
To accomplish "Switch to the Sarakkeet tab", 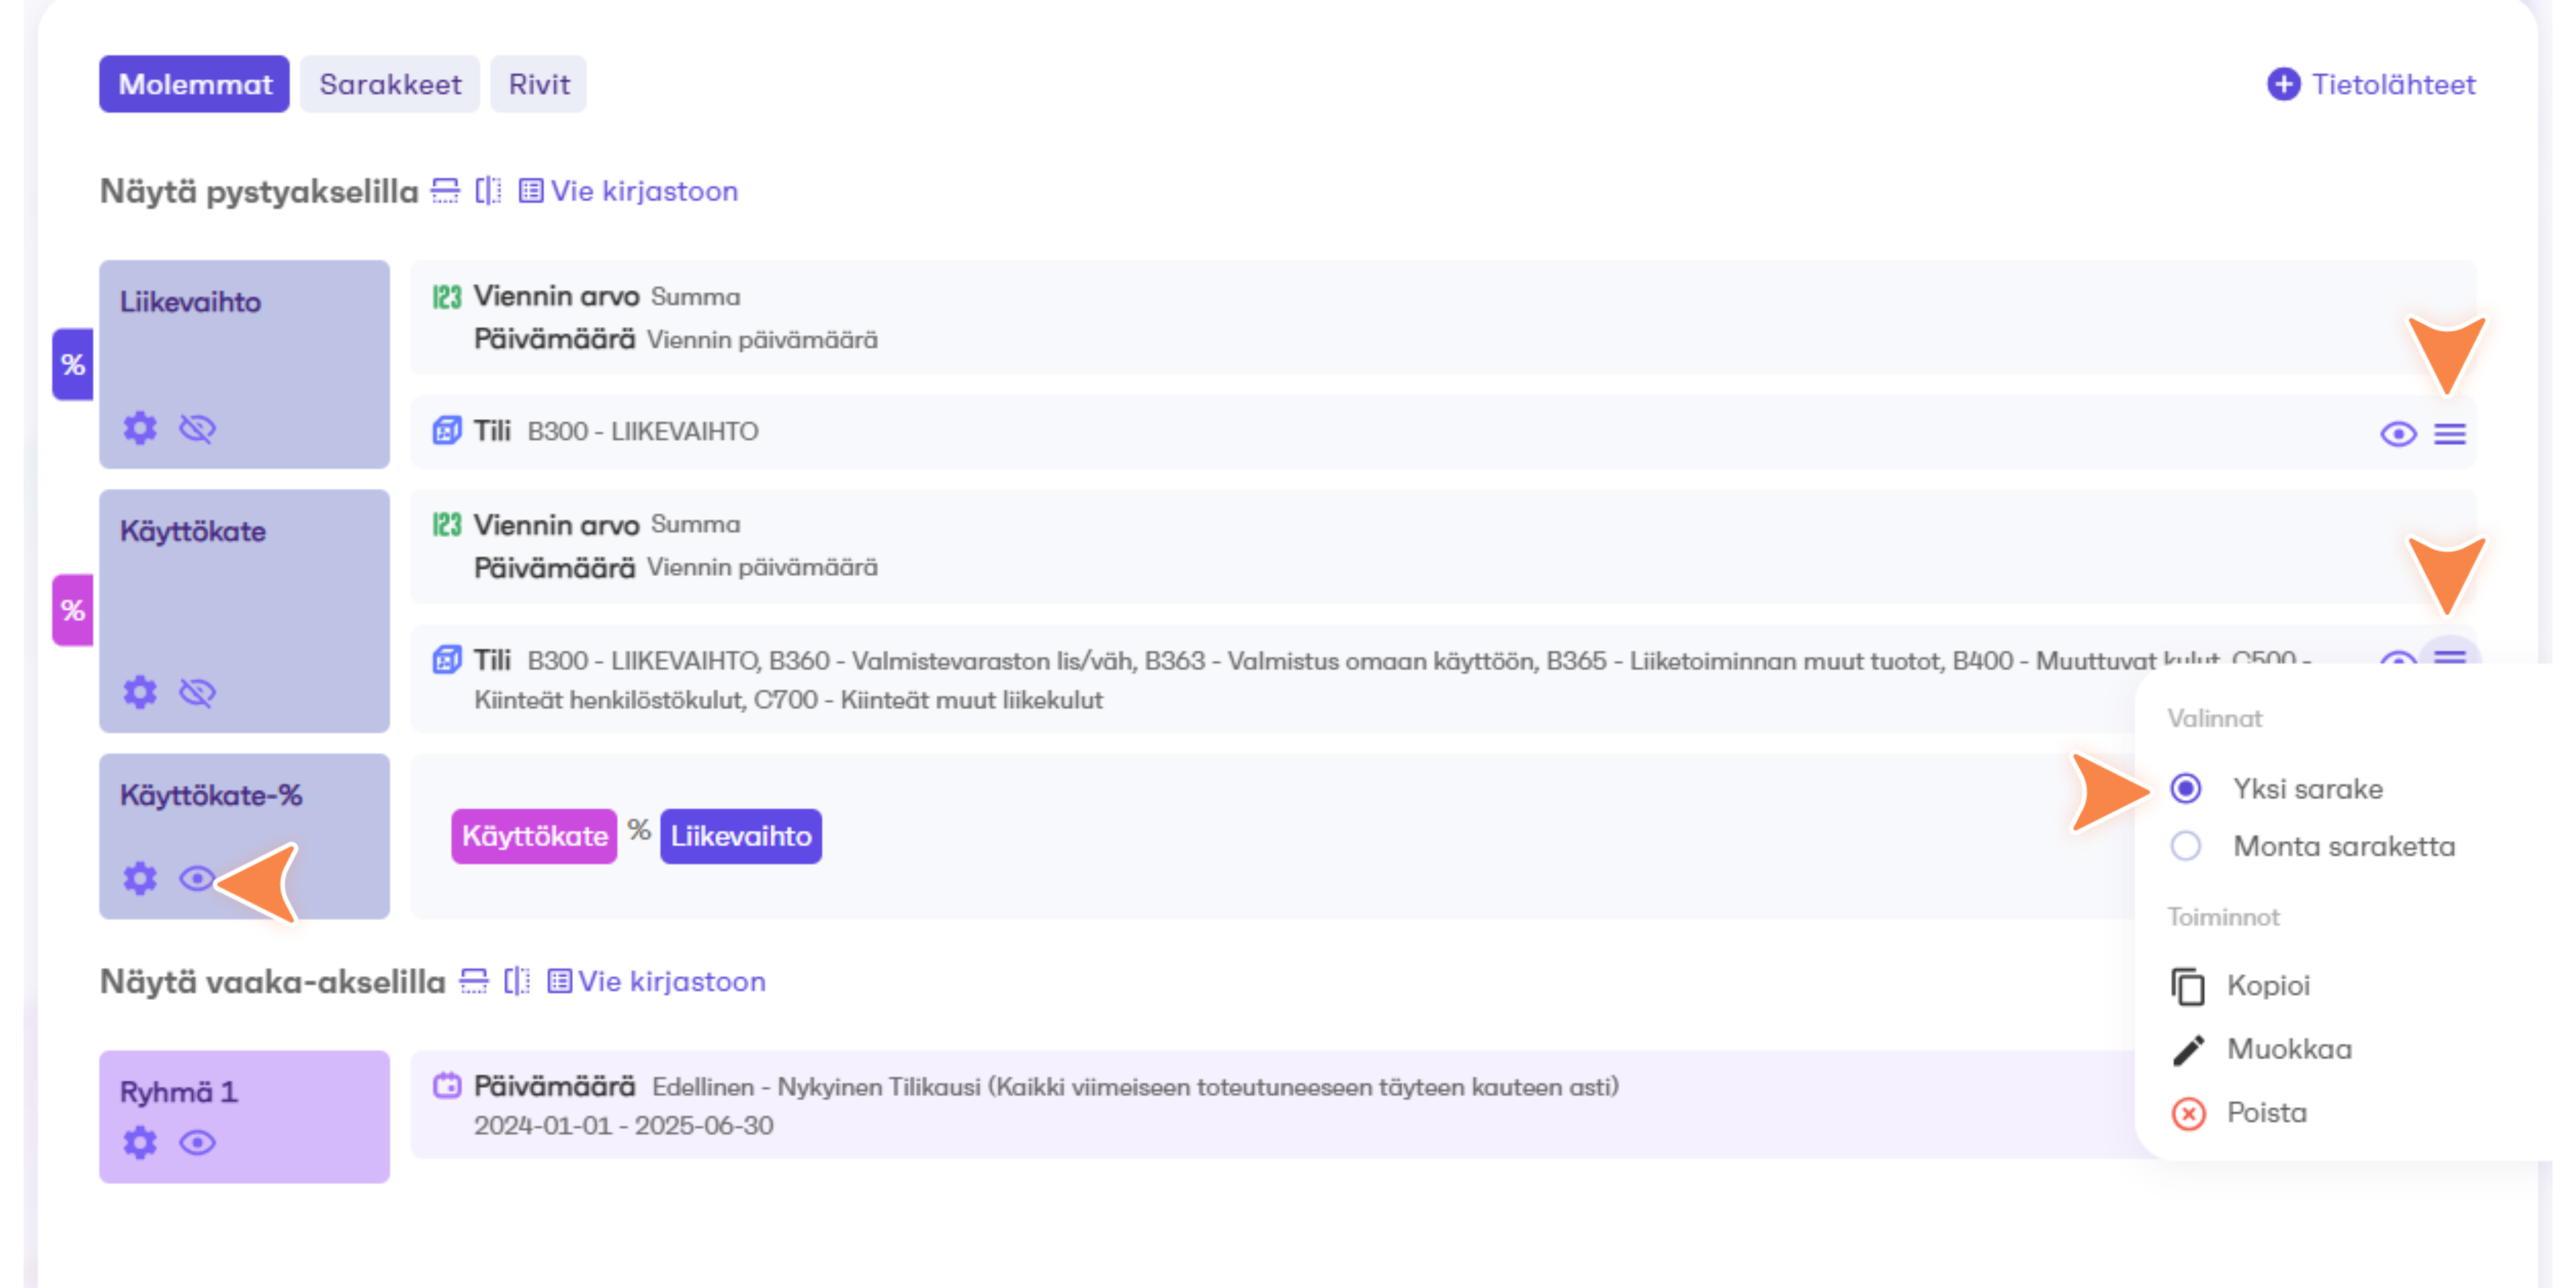I will 390,84.
